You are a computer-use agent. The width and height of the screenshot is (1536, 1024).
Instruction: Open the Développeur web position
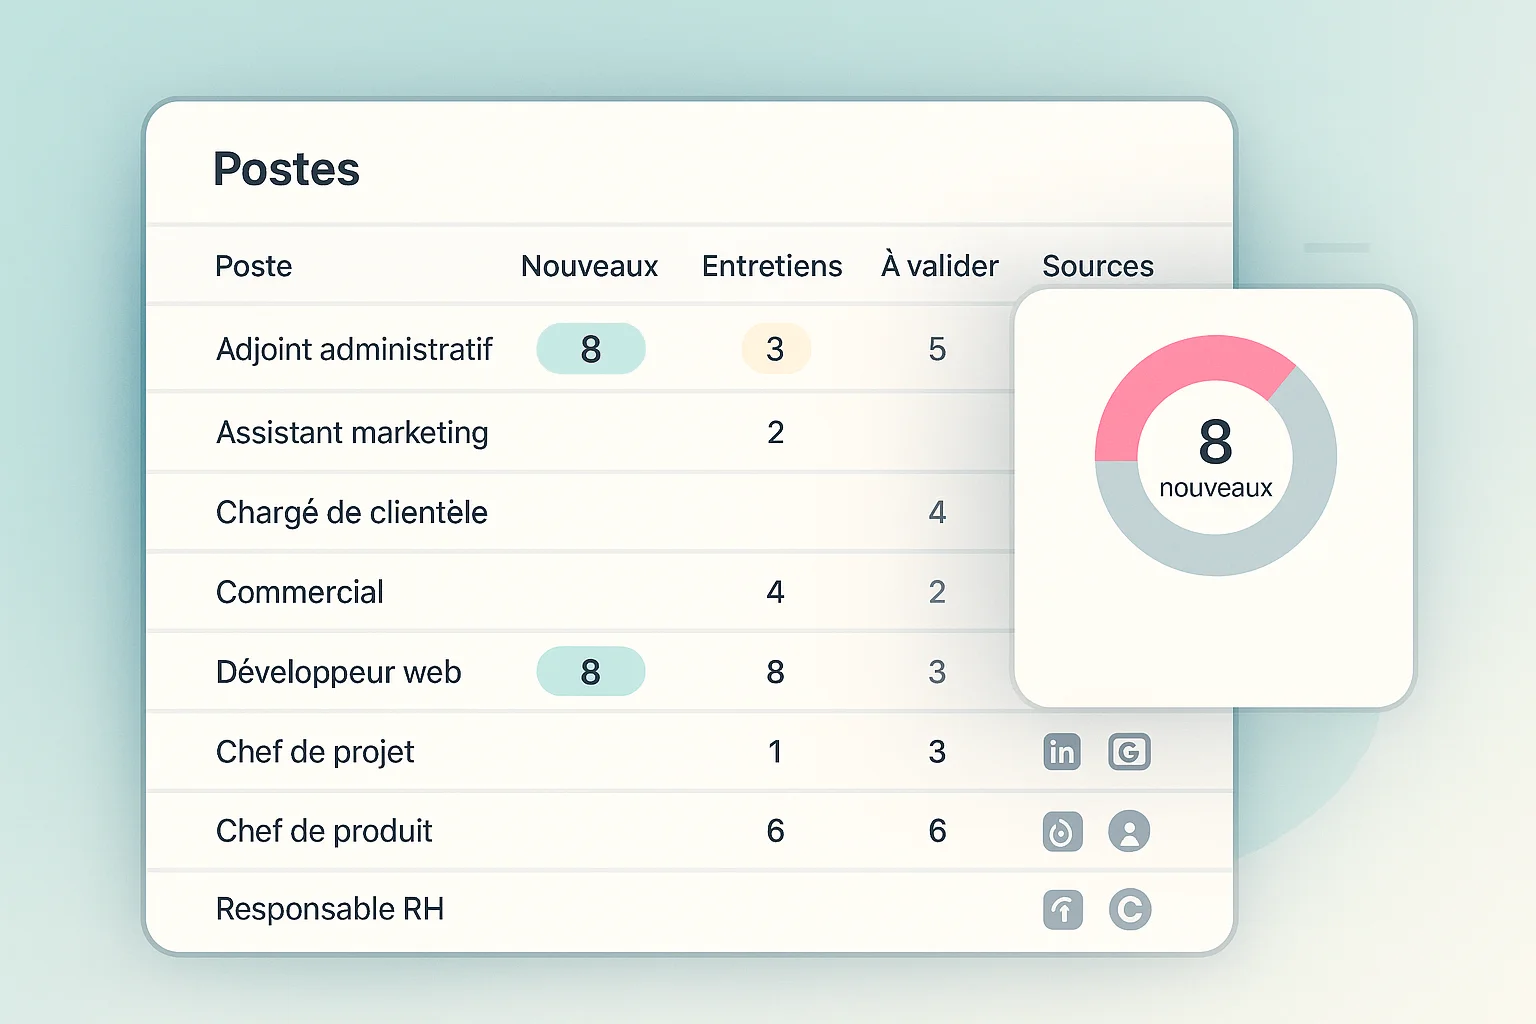click(x=339, y=672)
